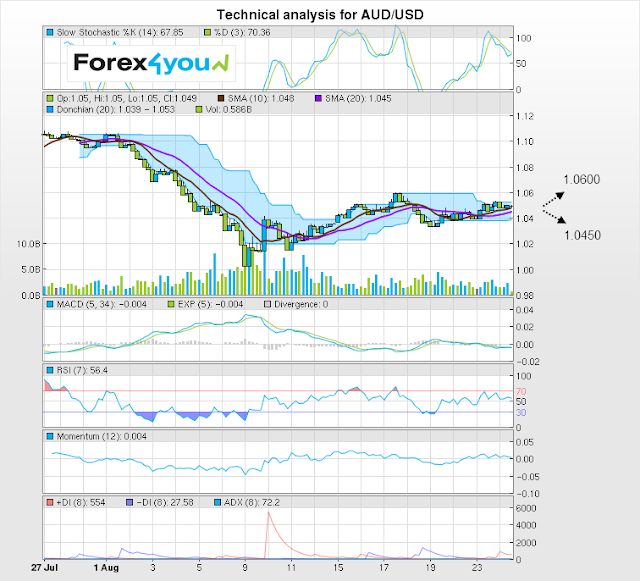This screenshot has width=640, height=581.
Task: Click the tallest volume bar near Aug 7
Action: [x=215, y=274]
